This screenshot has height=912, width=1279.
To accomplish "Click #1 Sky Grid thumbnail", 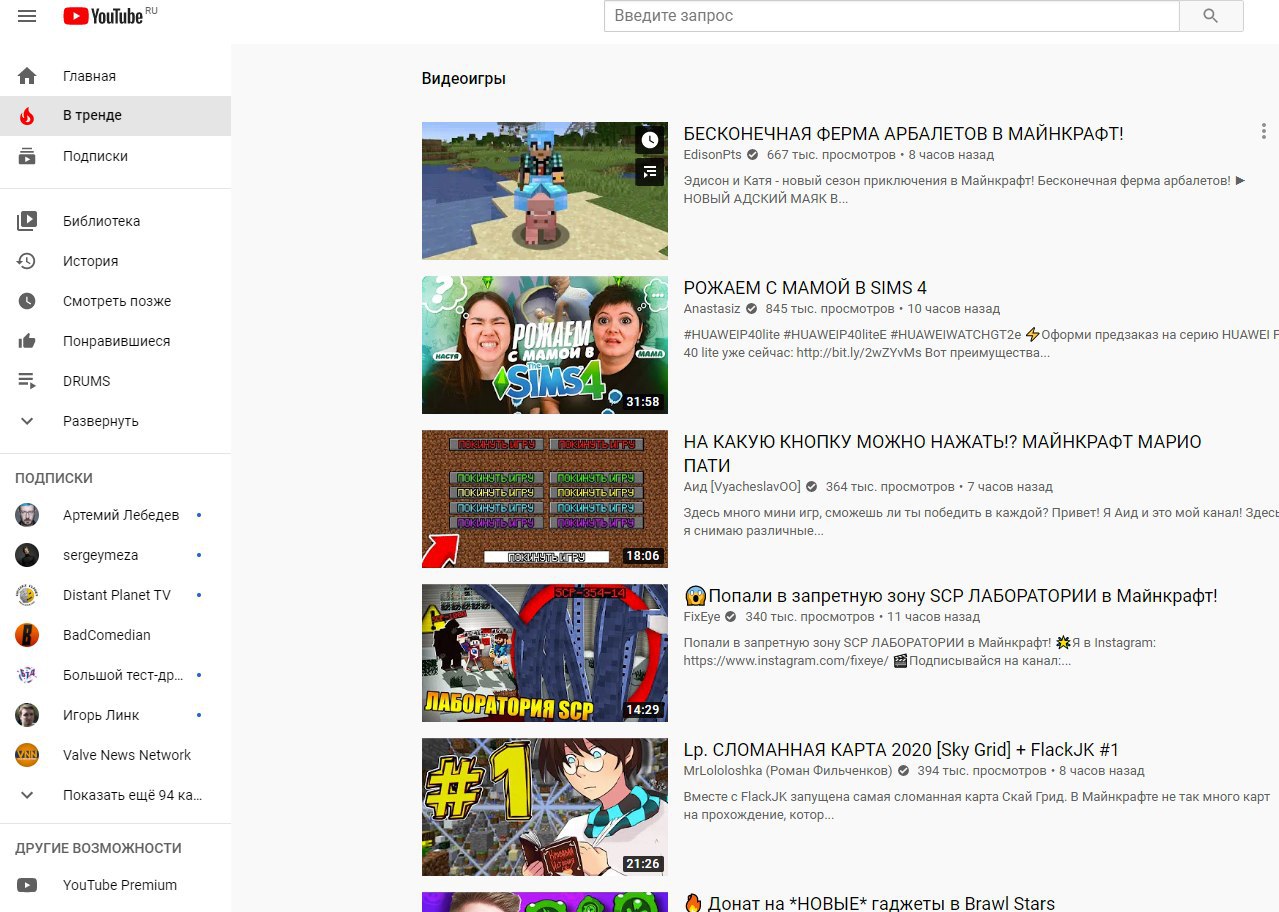I will pos(545,807).
